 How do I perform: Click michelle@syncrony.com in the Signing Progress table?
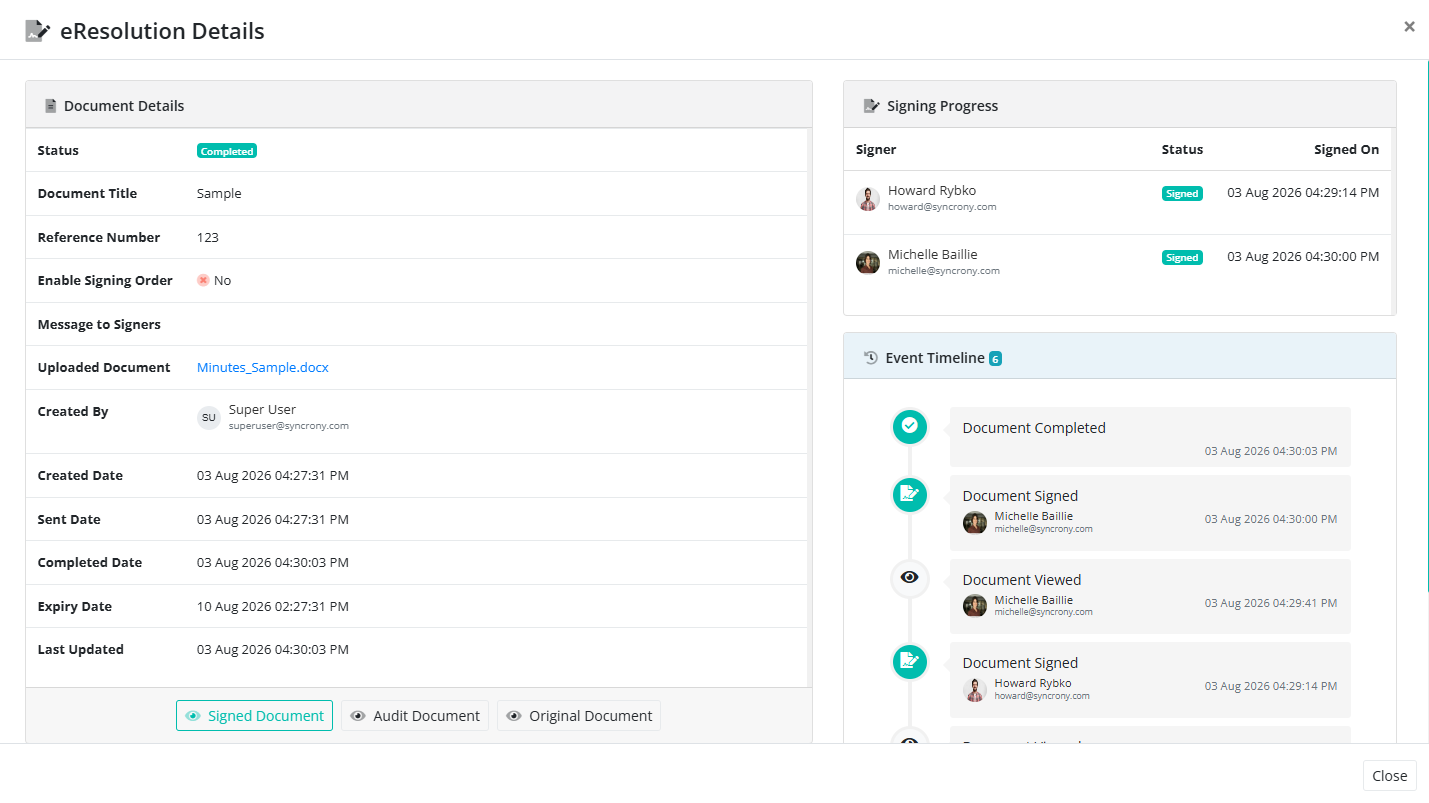pyautogui.click(x=944, y=271)
